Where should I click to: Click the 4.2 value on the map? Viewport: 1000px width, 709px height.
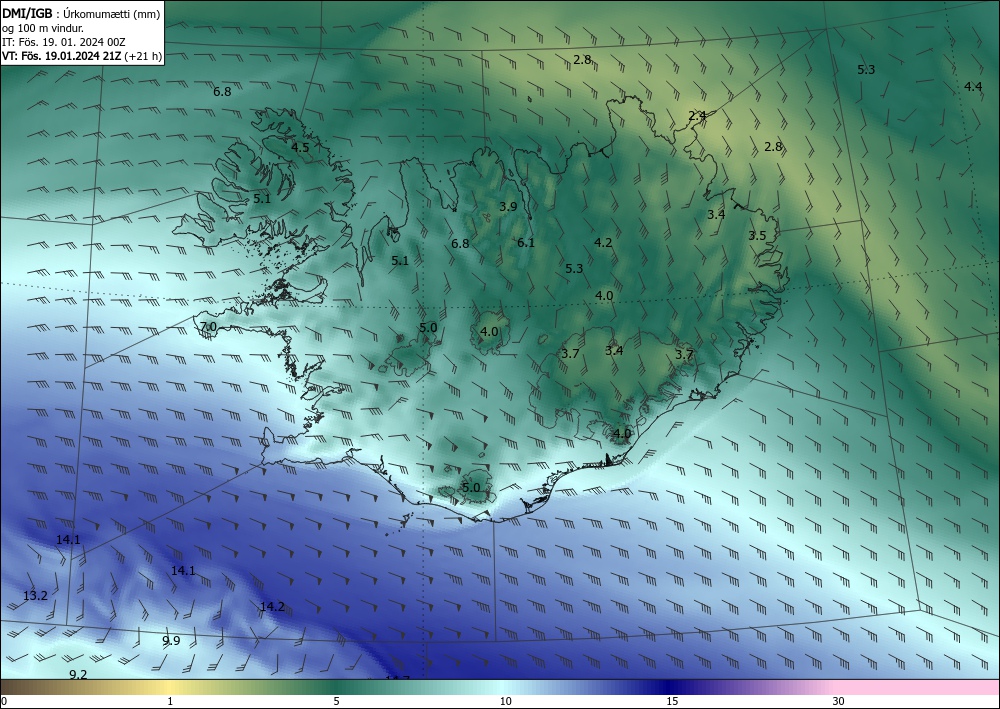pyautogui.click(x=603, y=242)
